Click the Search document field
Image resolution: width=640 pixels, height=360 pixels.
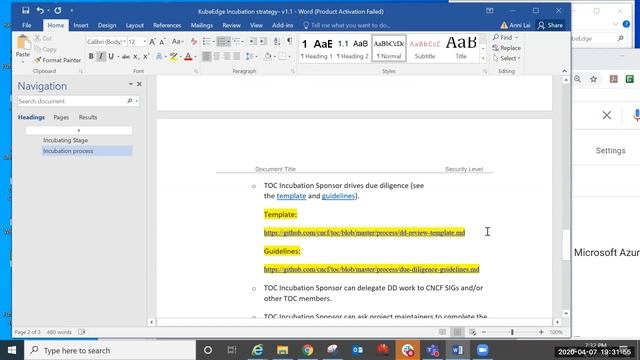click(73, 101)
